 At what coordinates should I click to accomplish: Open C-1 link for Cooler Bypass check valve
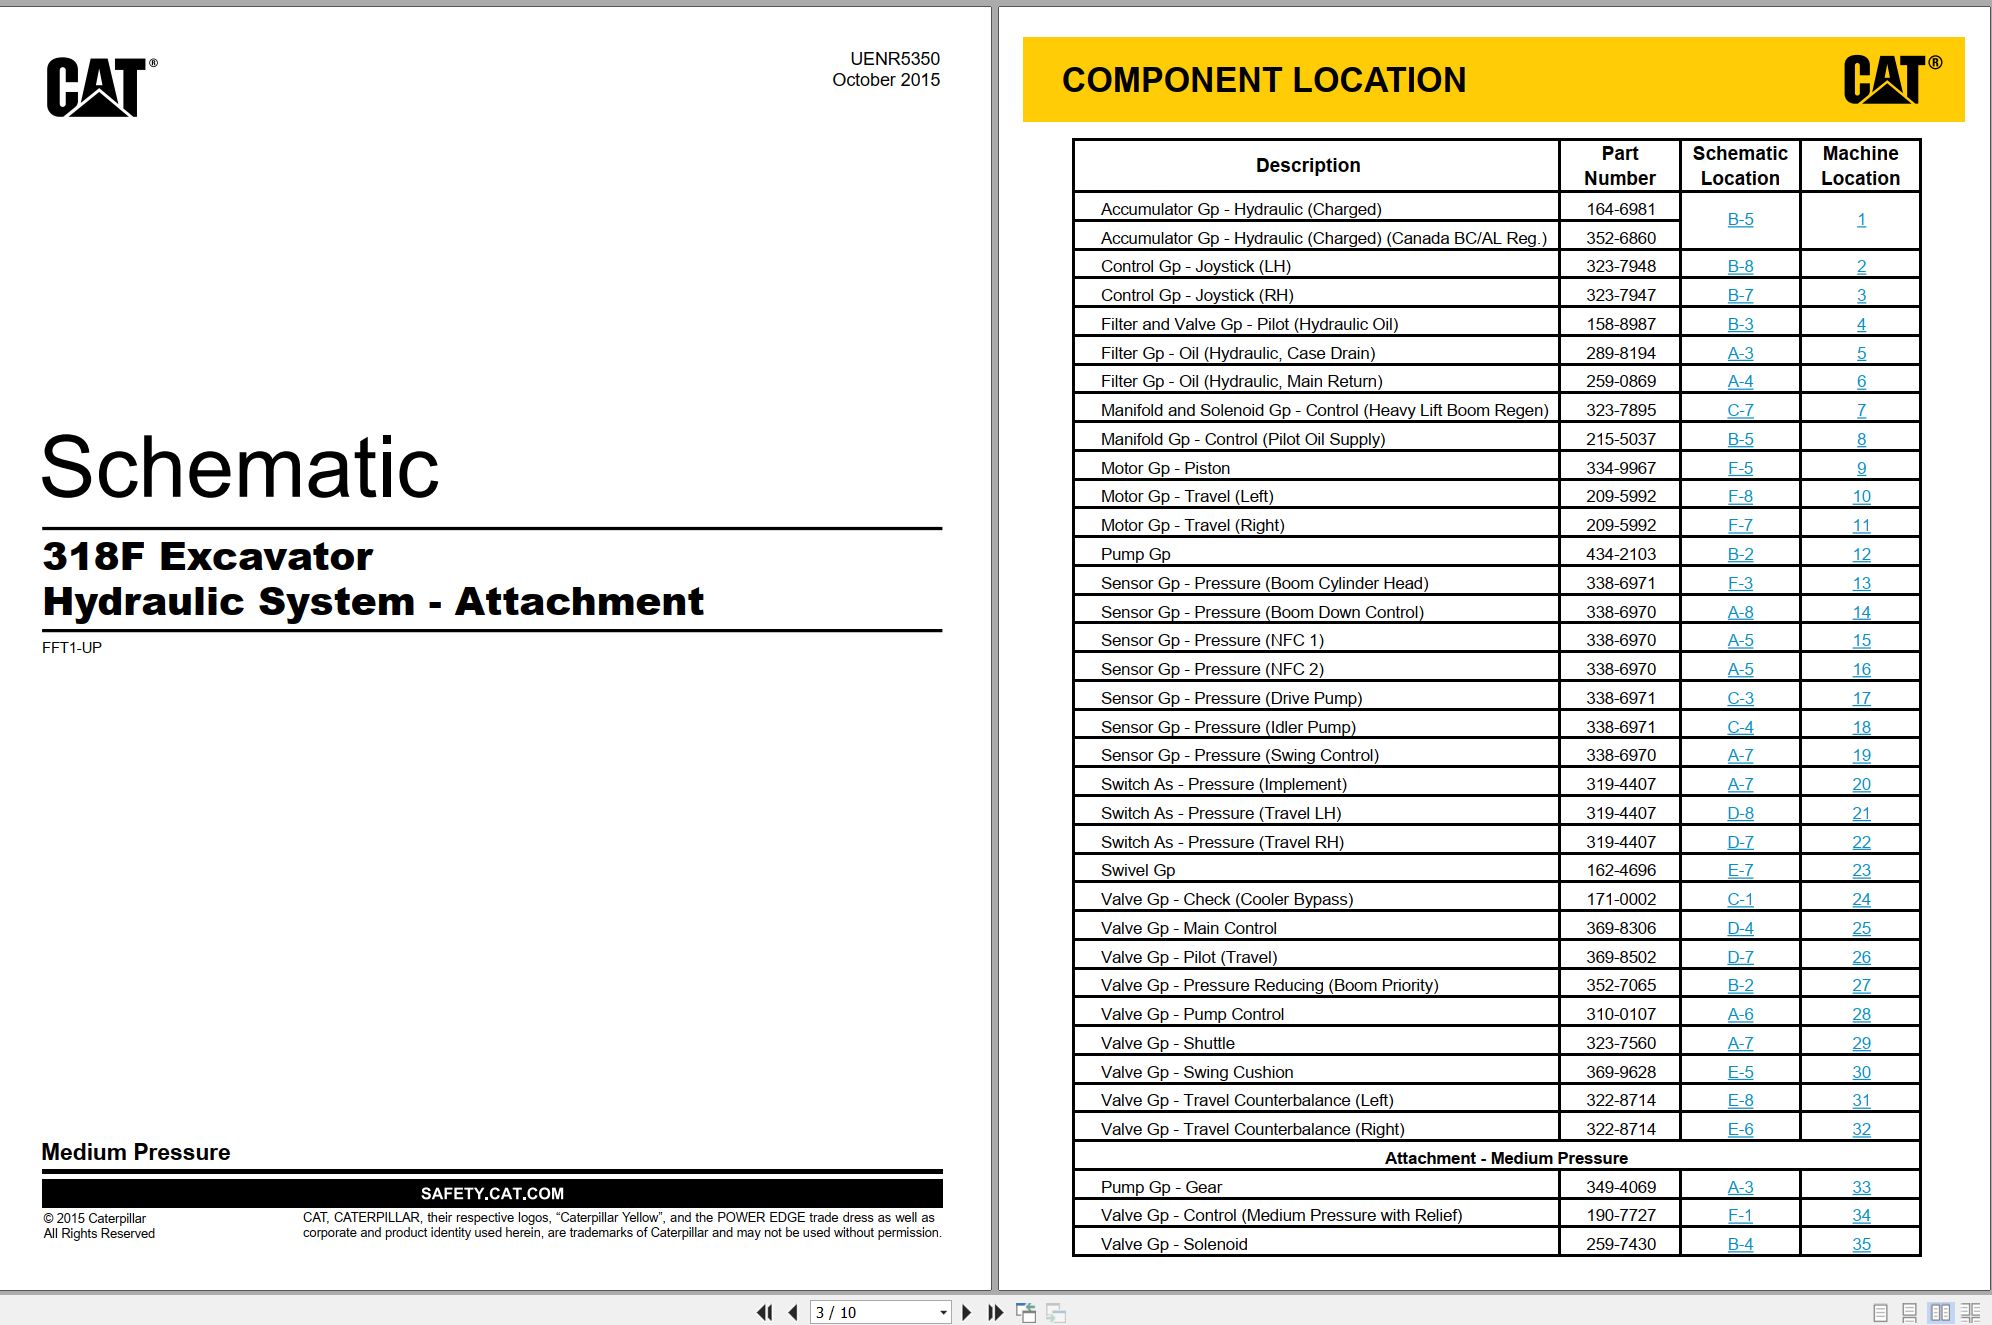point(1740,899)
